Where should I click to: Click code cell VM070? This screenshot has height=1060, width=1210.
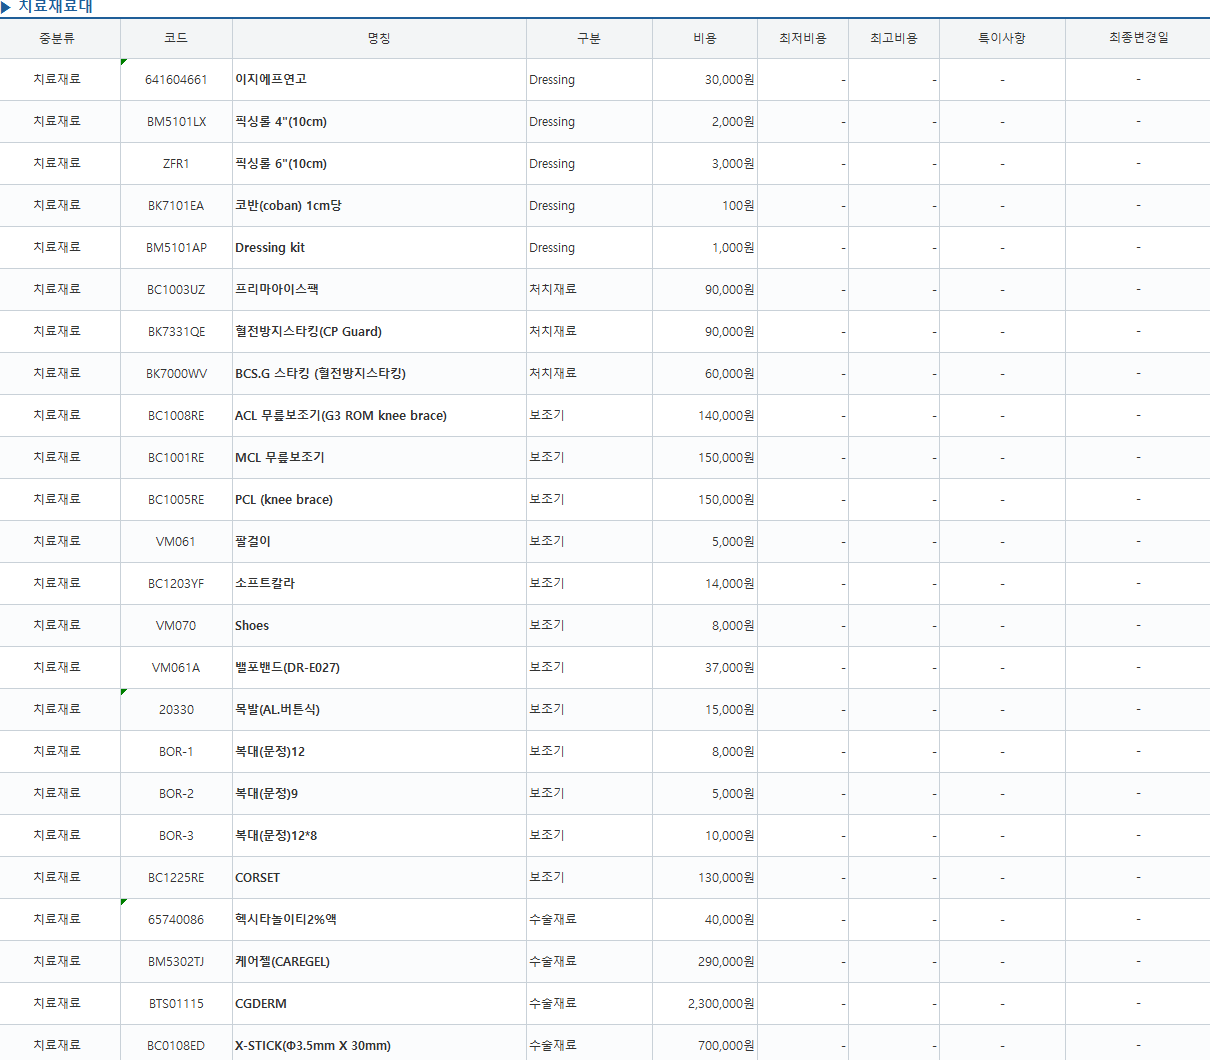pyautogui.click(x=176, y=626)
